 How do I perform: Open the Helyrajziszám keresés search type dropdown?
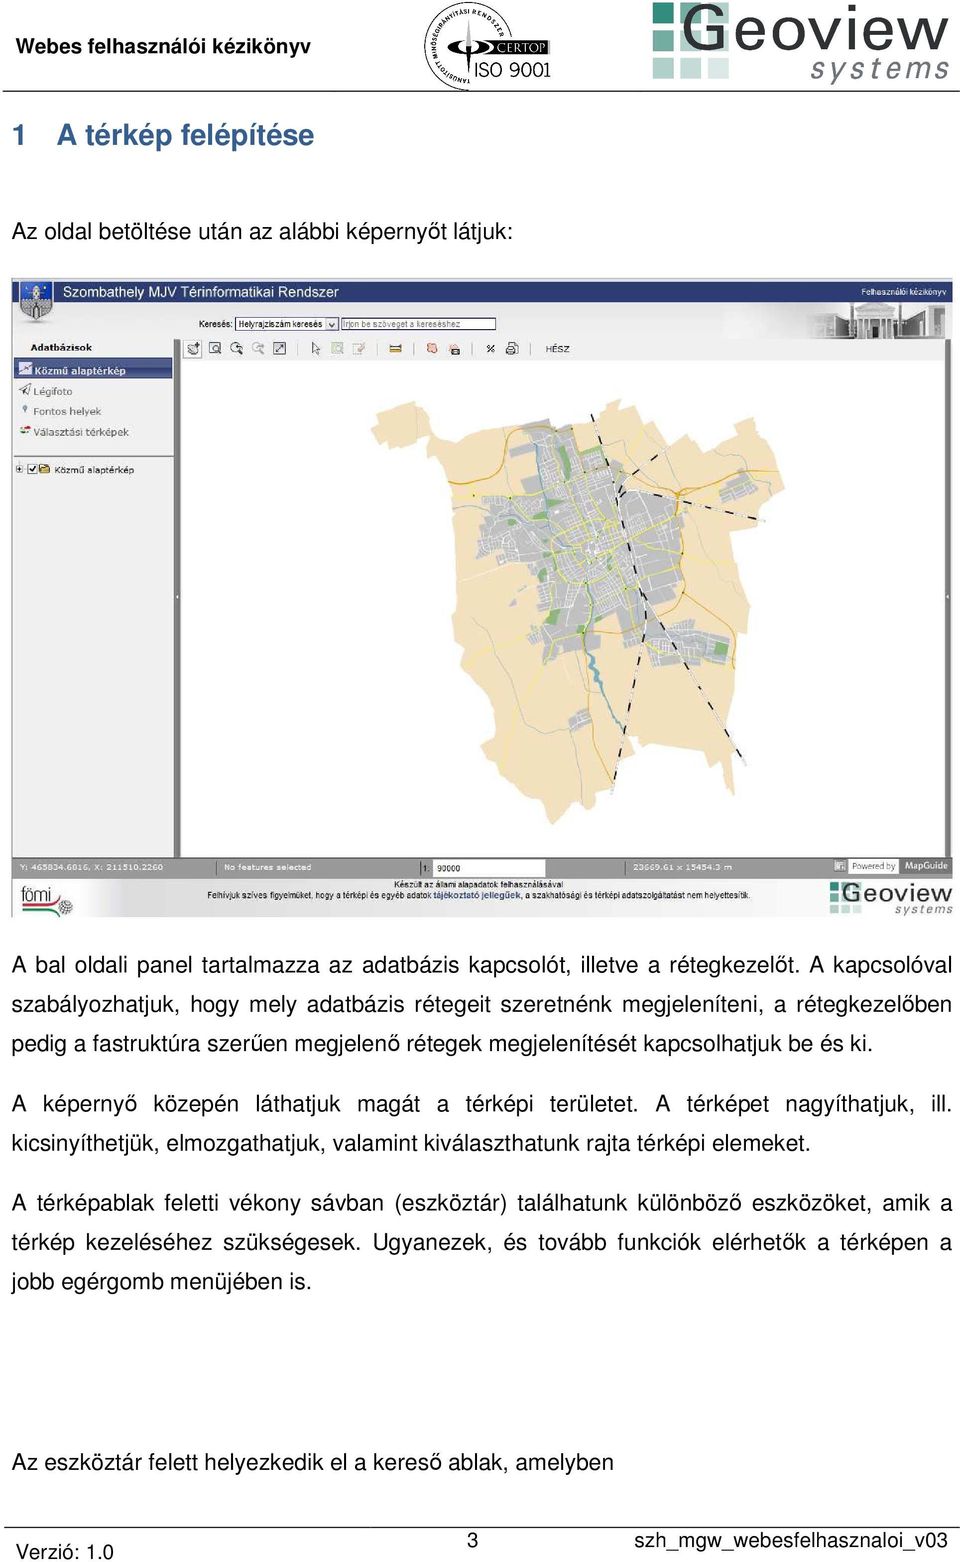287,324
